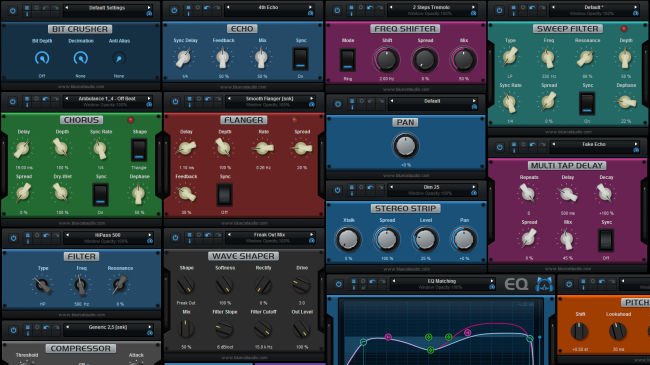Toggle the Chorus Sync switch

click(100, 195)
